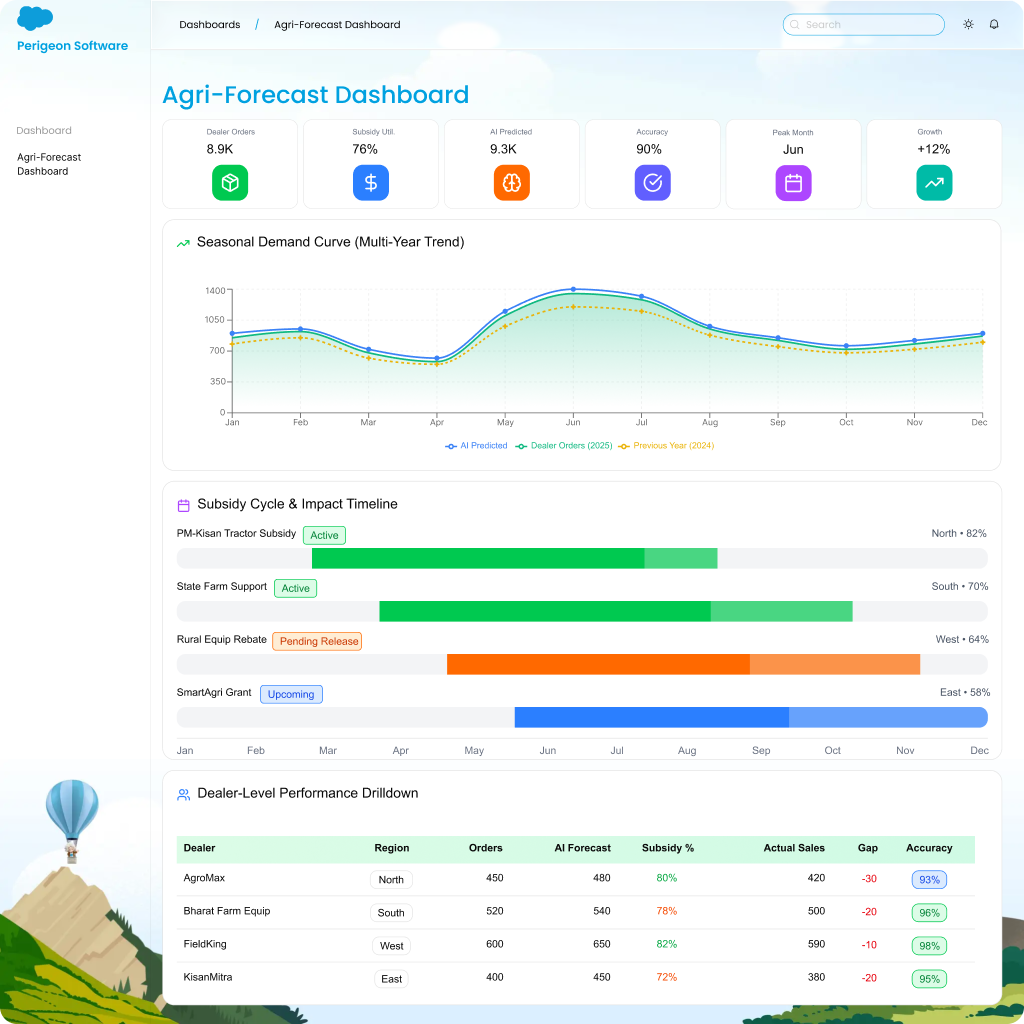
Task: Click the purple Peak Month calendar icon
Action: point(793,183)
